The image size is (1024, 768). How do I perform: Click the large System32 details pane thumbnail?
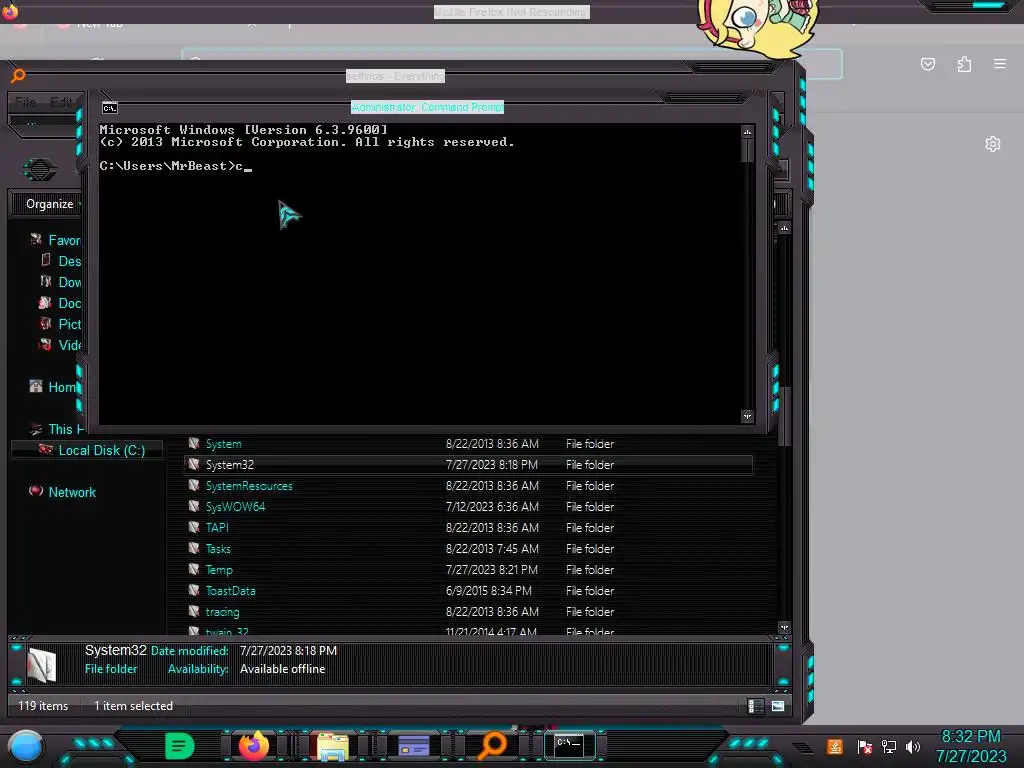coord(42,665)
